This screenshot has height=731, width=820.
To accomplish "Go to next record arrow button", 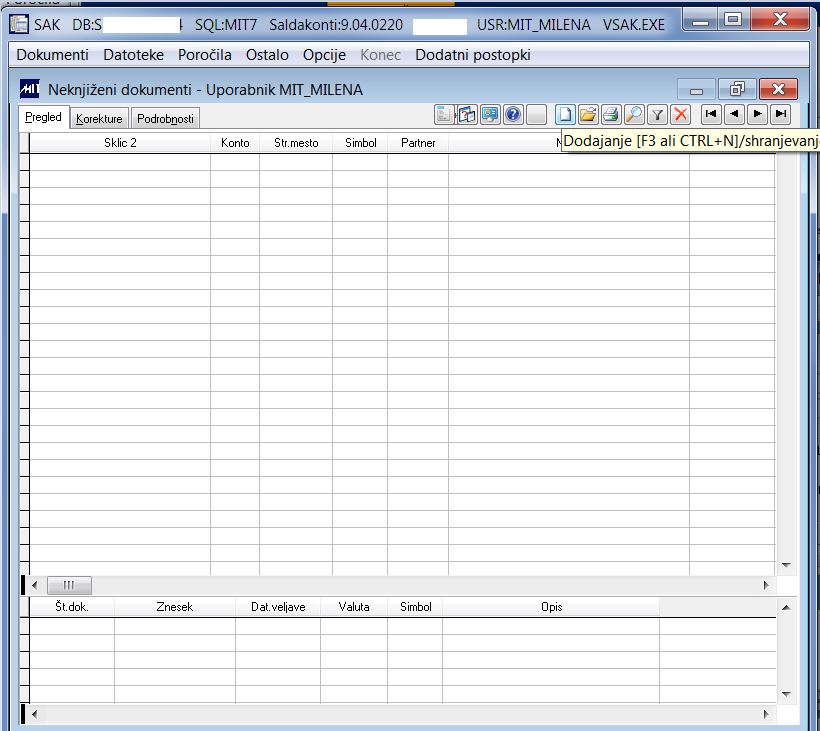I will click(x=757, y=115).
